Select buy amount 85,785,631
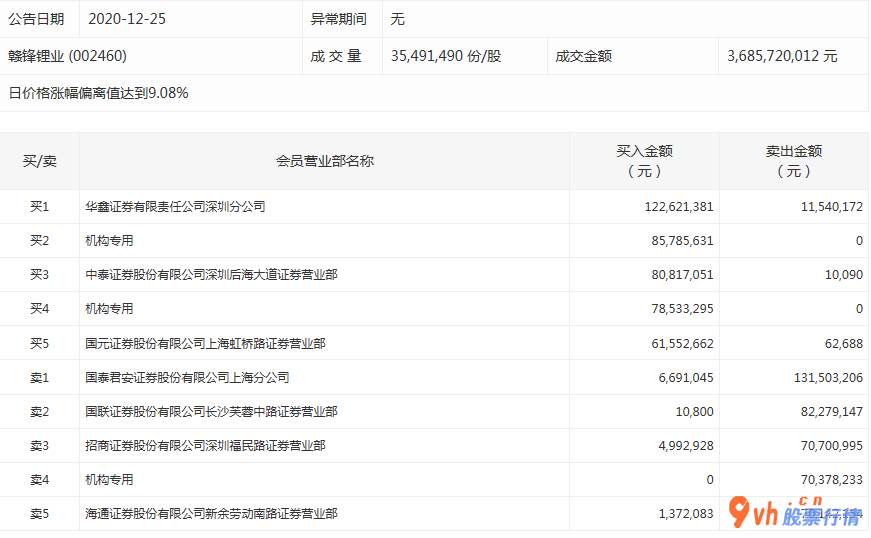Screen dimensions: 871x538 (x=682, y=240)
